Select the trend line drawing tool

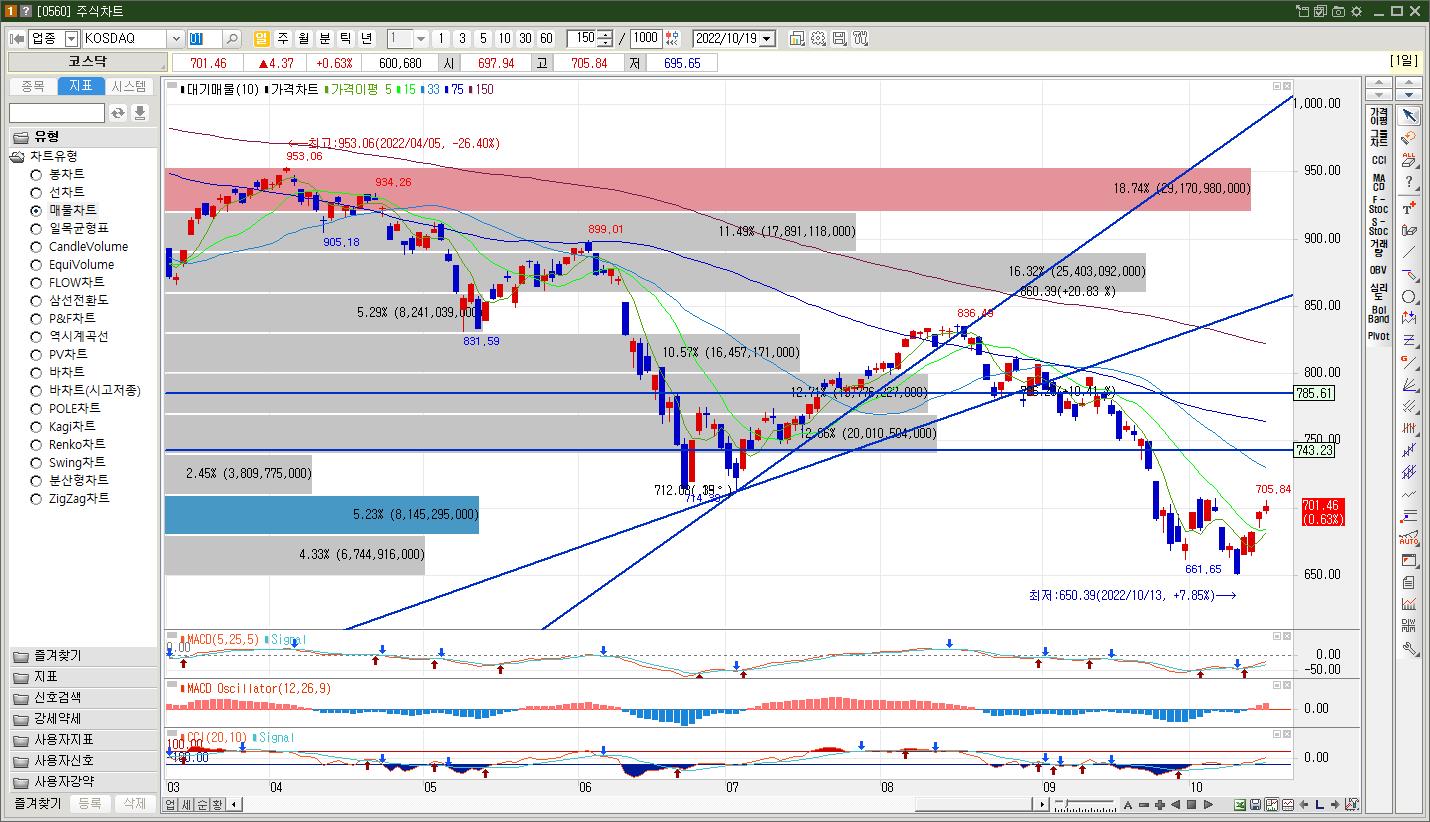point(1409,252)
